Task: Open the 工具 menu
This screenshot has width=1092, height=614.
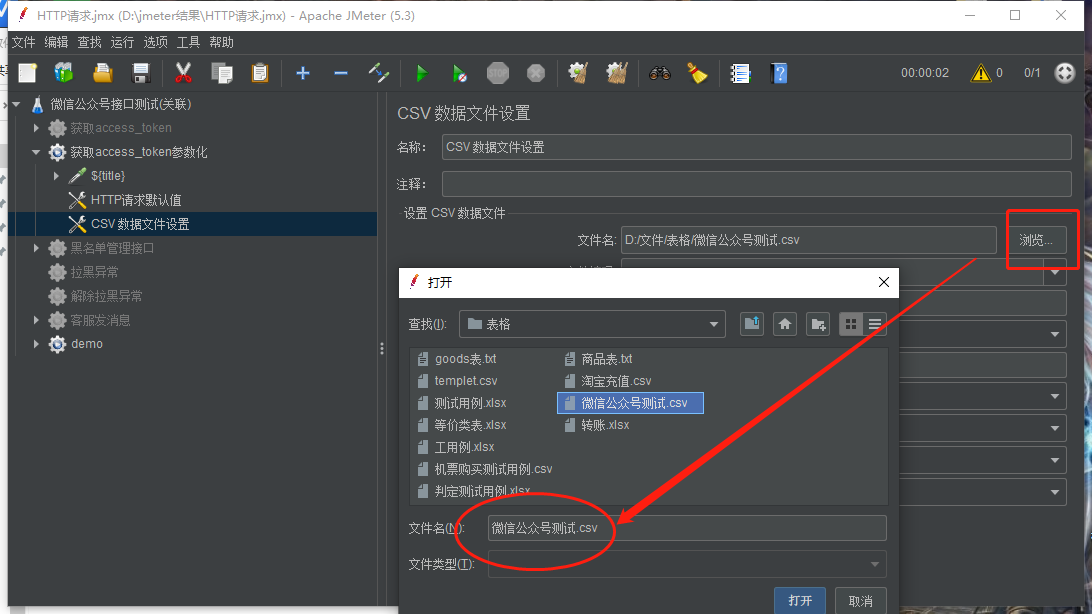Action: [x=188, y=42]
